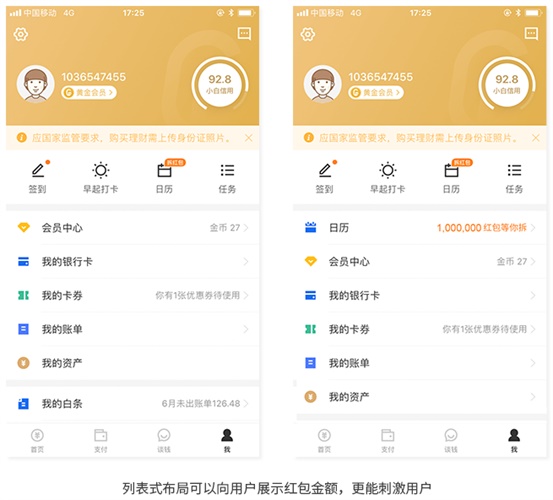Image resolution: width=553 pixels, height=500 pixels.
Task: Tap bank card icon beside 我的银行卡, right phone
Action: click(x=311, y=295)
